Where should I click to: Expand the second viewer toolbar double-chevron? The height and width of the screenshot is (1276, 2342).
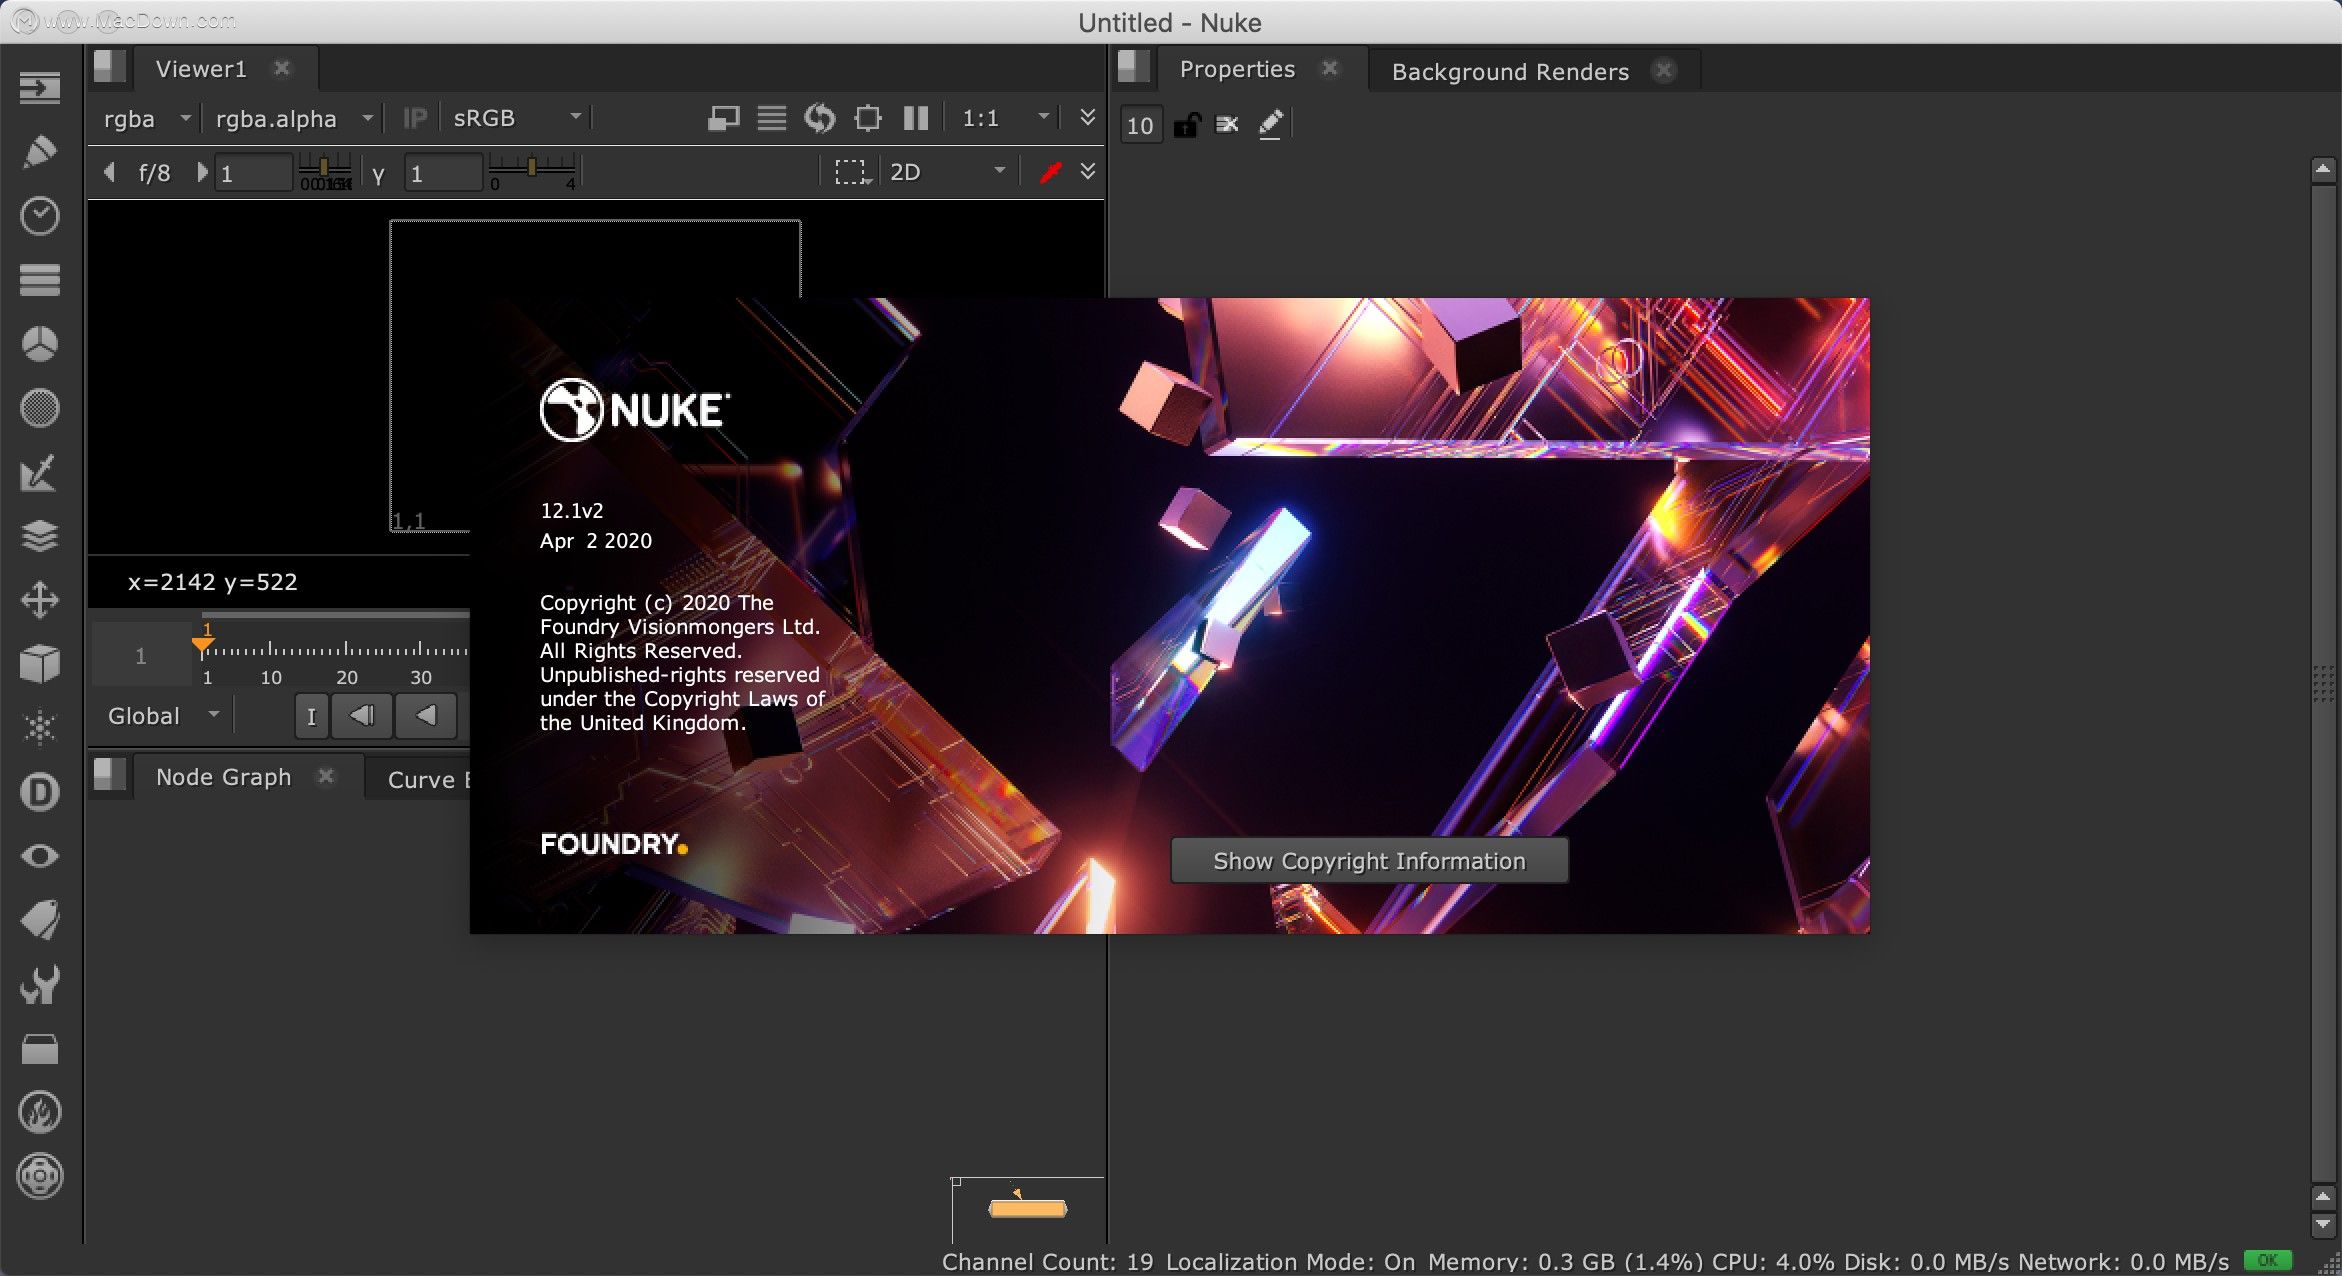click(x=1088, y=172)
